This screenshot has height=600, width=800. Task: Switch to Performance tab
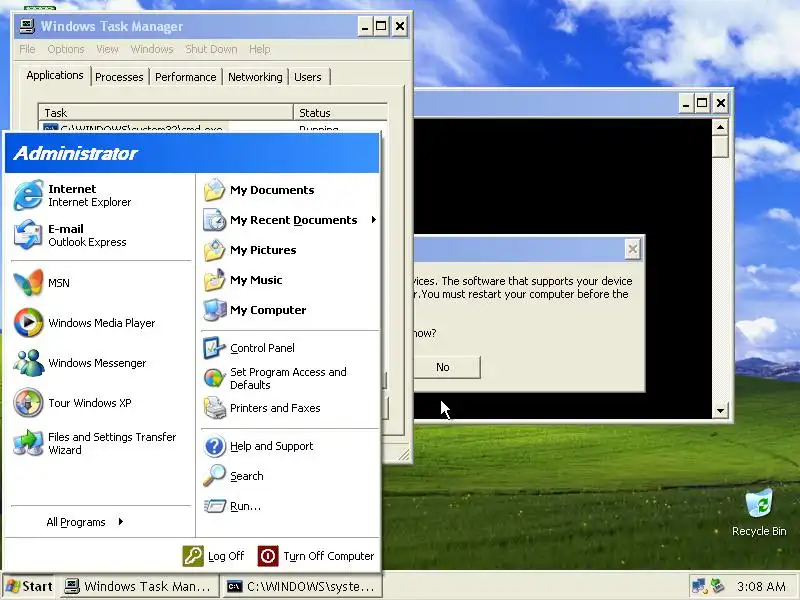point(186,77)
